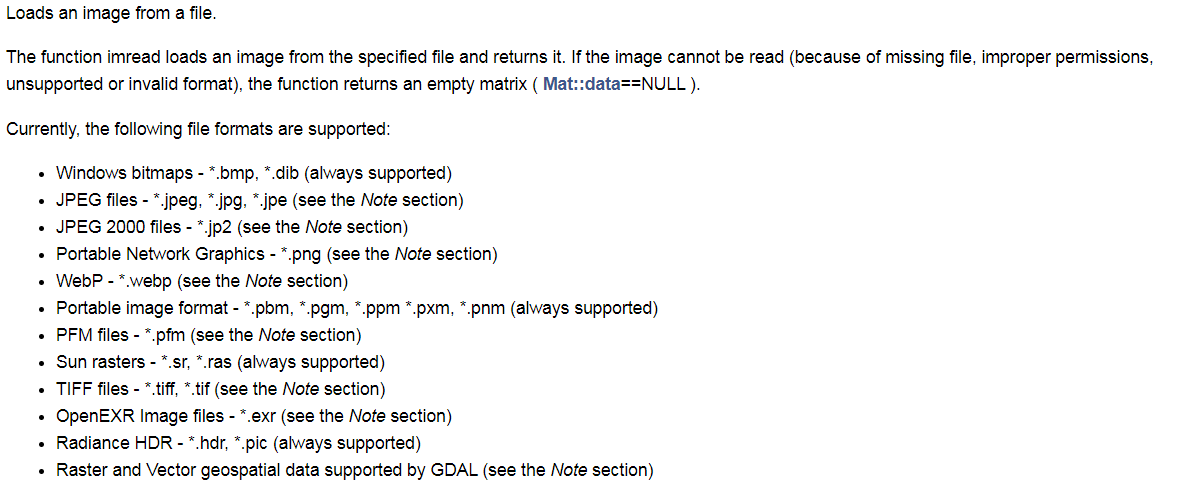This screenshot has width=1177, height=489.
Task: Select the Radiance HDR list entry
Action: [x=238, y=443]
